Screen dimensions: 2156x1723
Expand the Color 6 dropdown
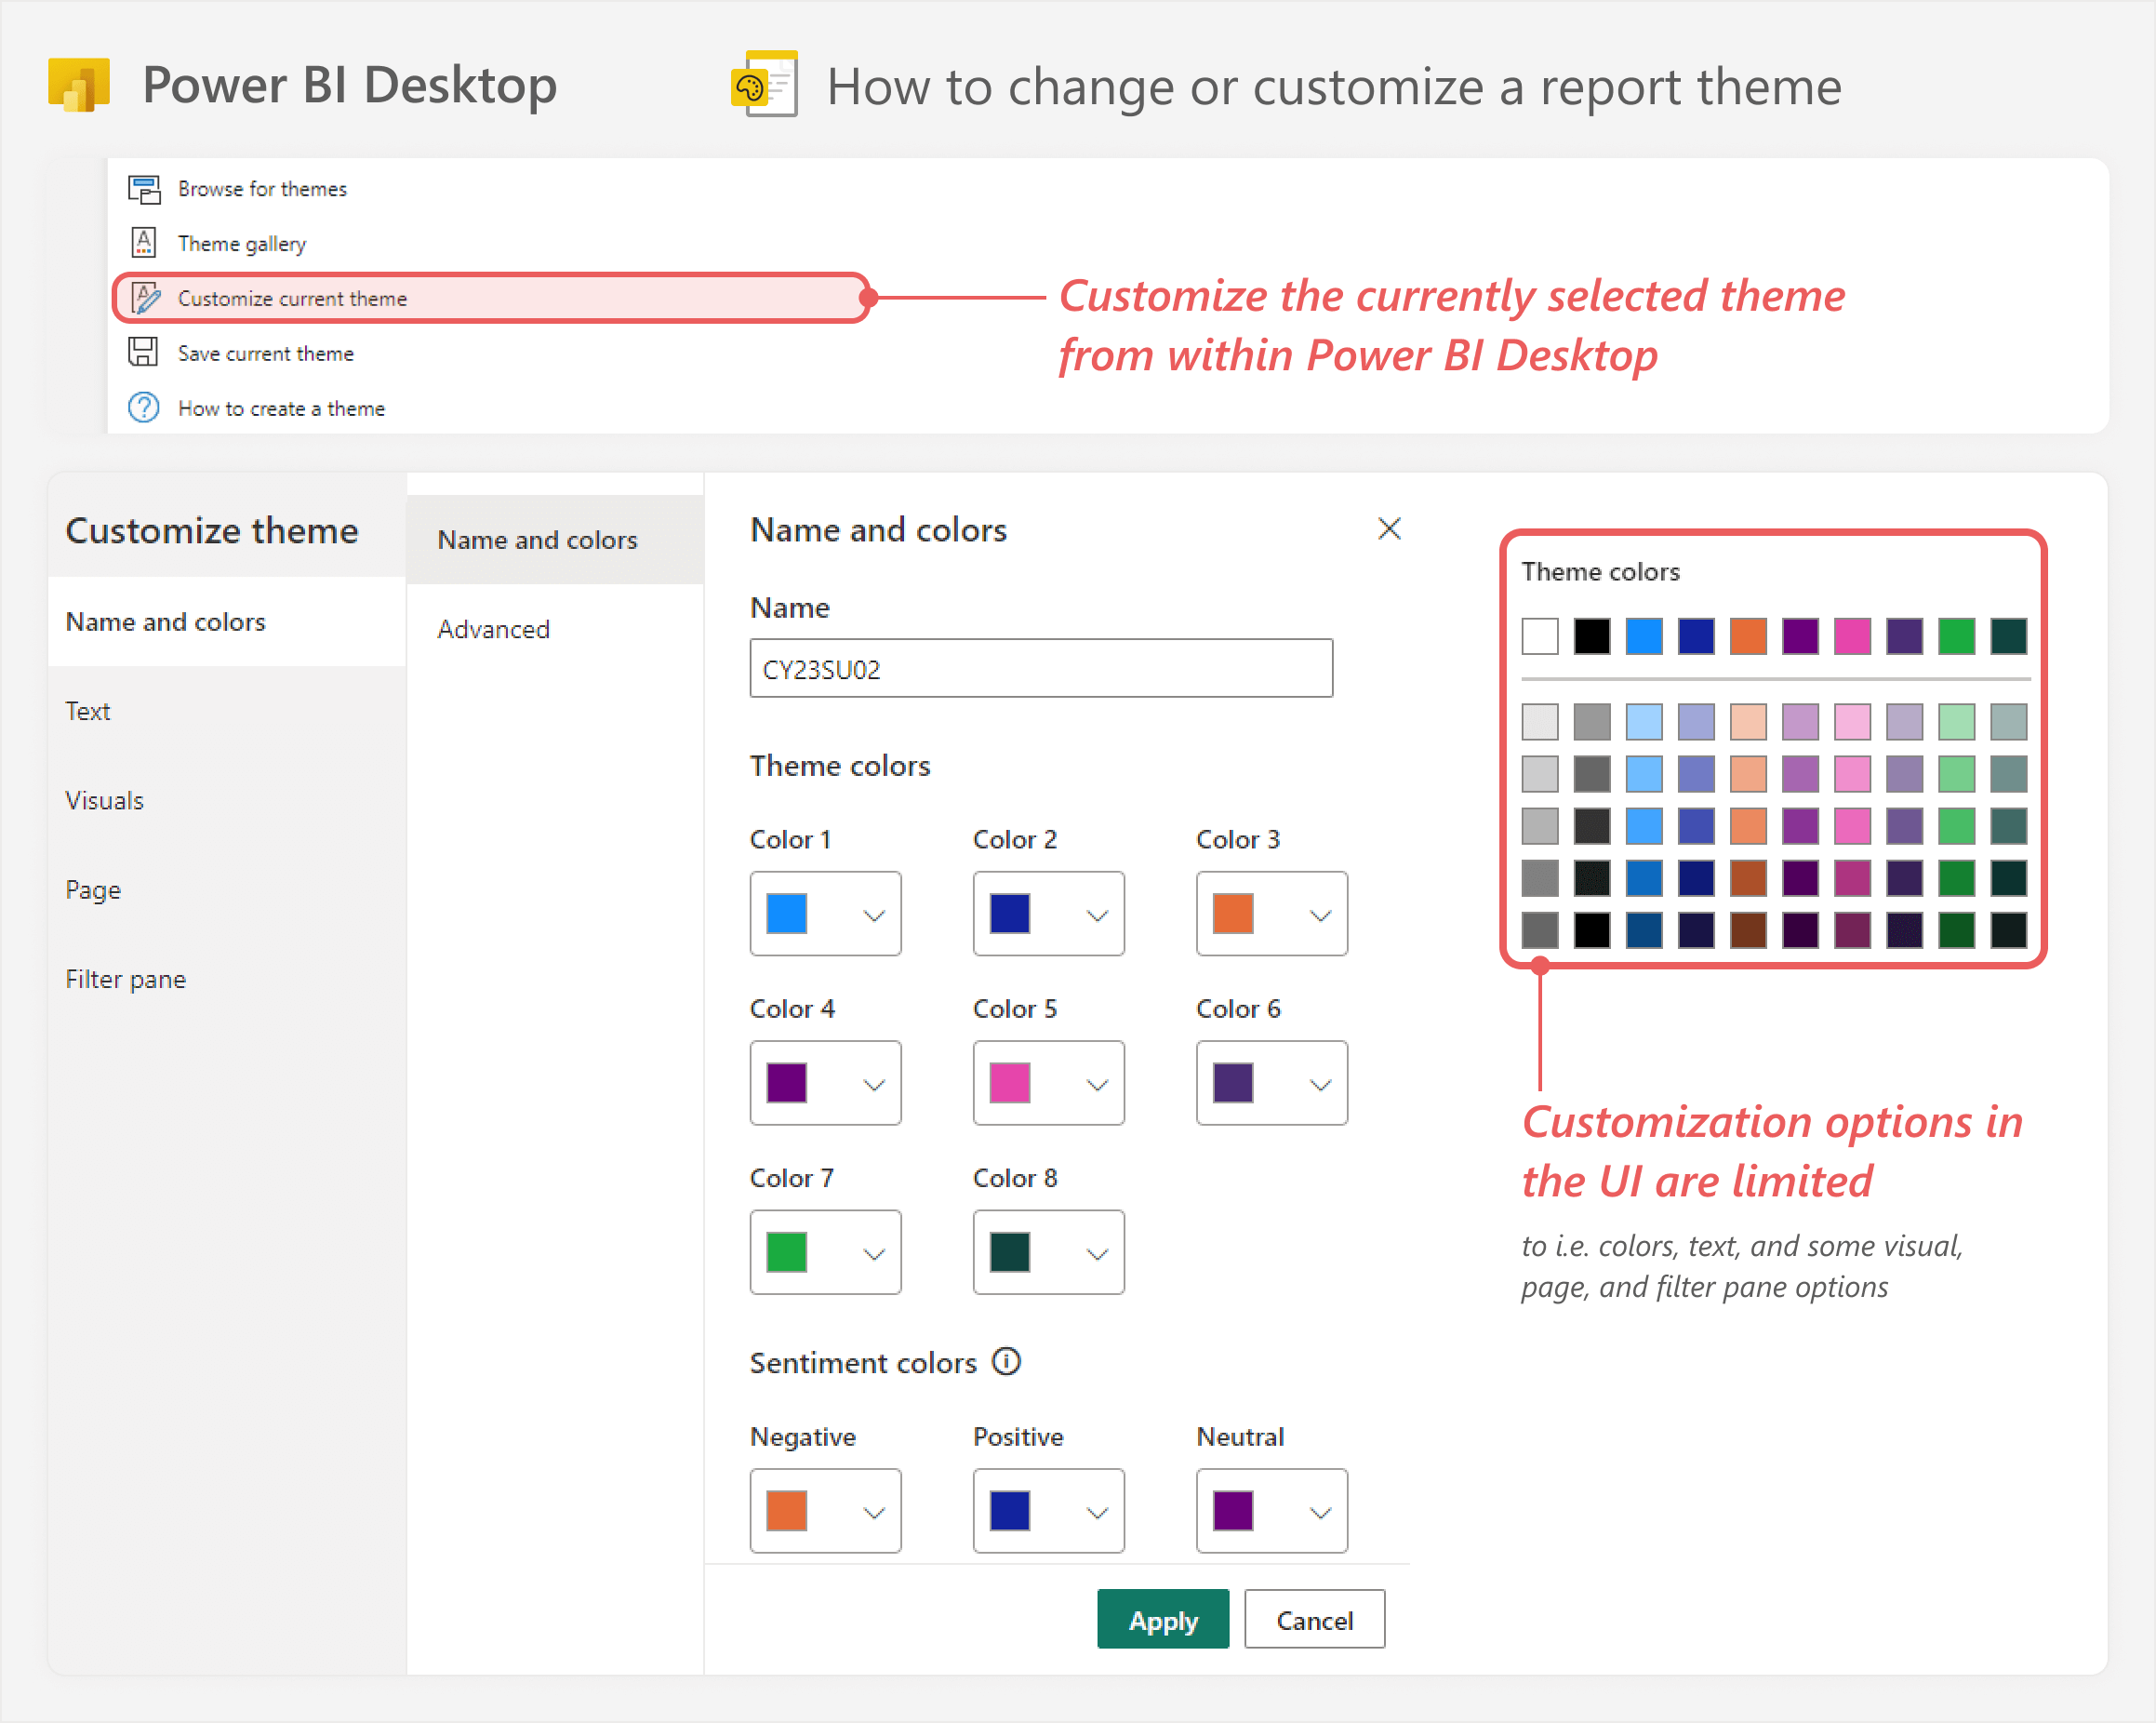click(x=1272, y=1083)
